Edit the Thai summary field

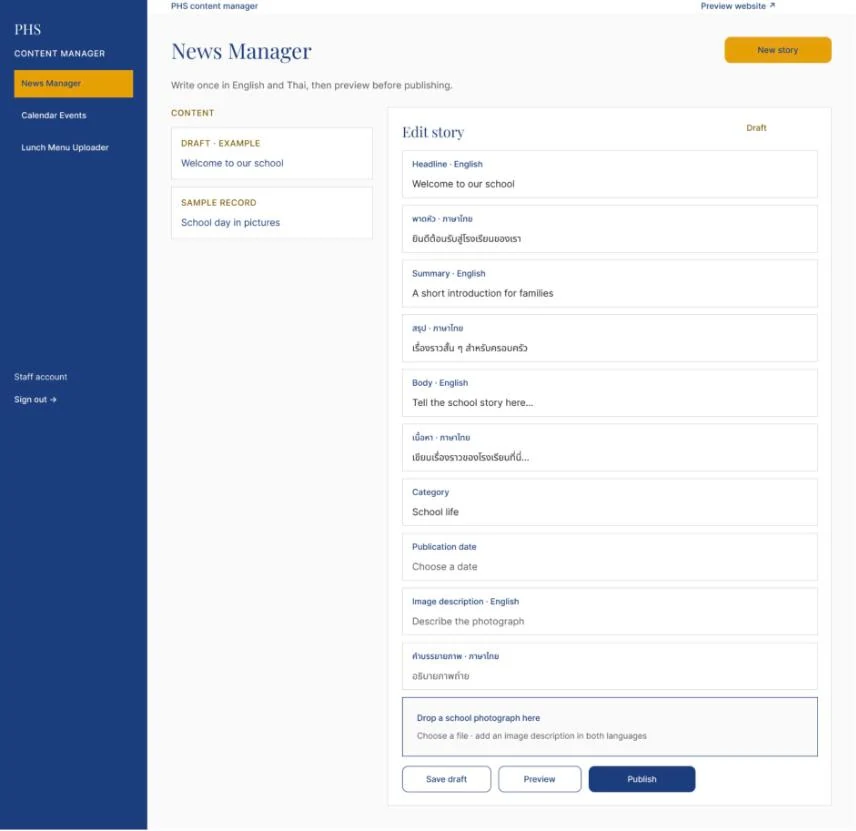click(609, 338)
